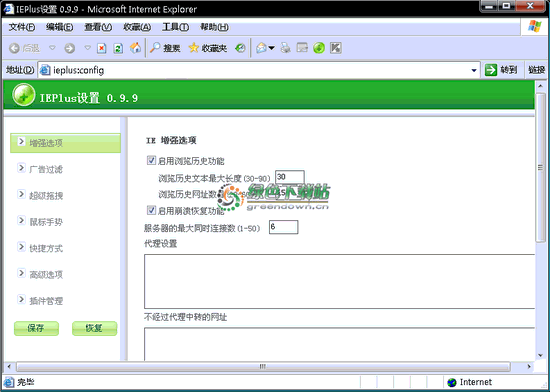
Task: Open the 文件(F) menu
Action: pyautogui.click(x=22, y=27)
